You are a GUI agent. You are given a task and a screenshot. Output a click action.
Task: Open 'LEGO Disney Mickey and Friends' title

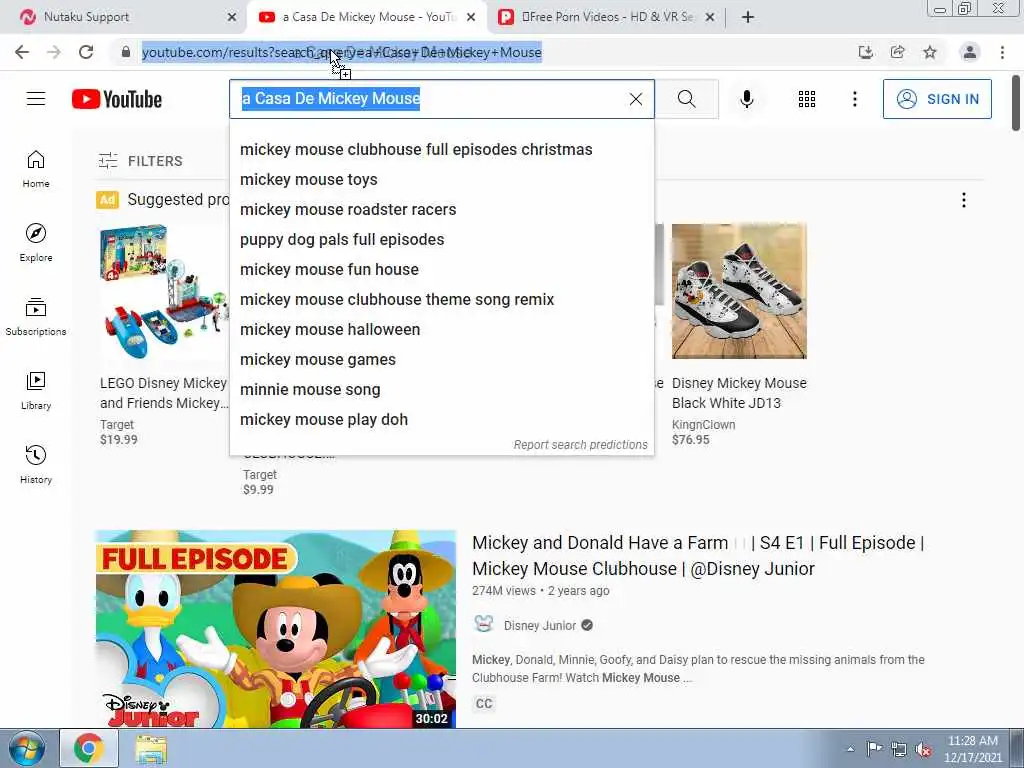[164, 393]
